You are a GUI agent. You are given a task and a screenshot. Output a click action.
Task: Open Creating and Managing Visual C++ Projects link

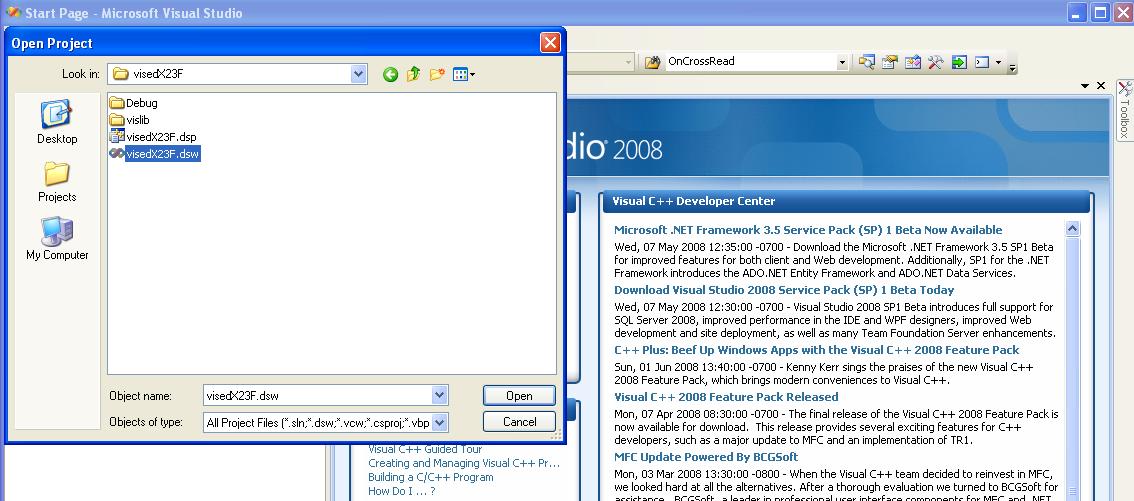(464, 463)
